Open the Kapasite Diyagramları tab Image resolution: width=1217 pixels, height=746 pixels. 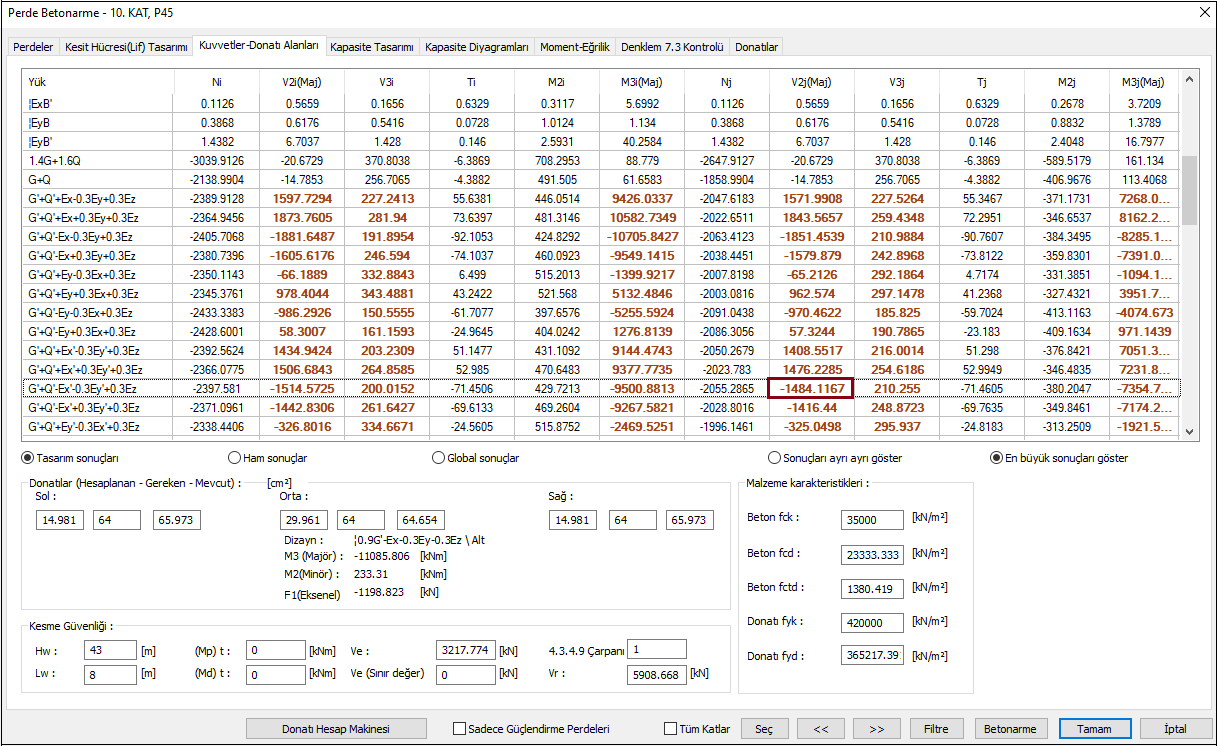476,47
